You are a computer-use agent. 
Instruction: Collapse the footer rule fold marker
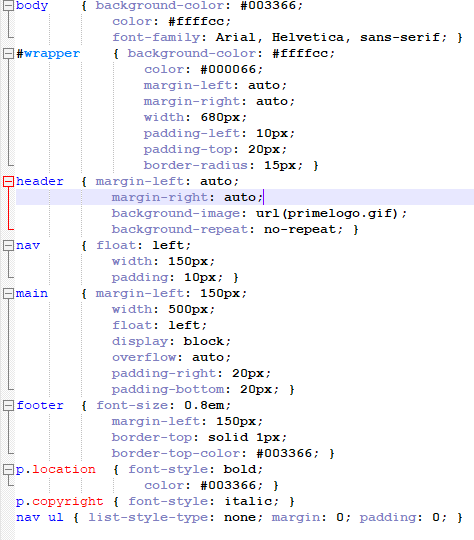[x=8, y=405]
